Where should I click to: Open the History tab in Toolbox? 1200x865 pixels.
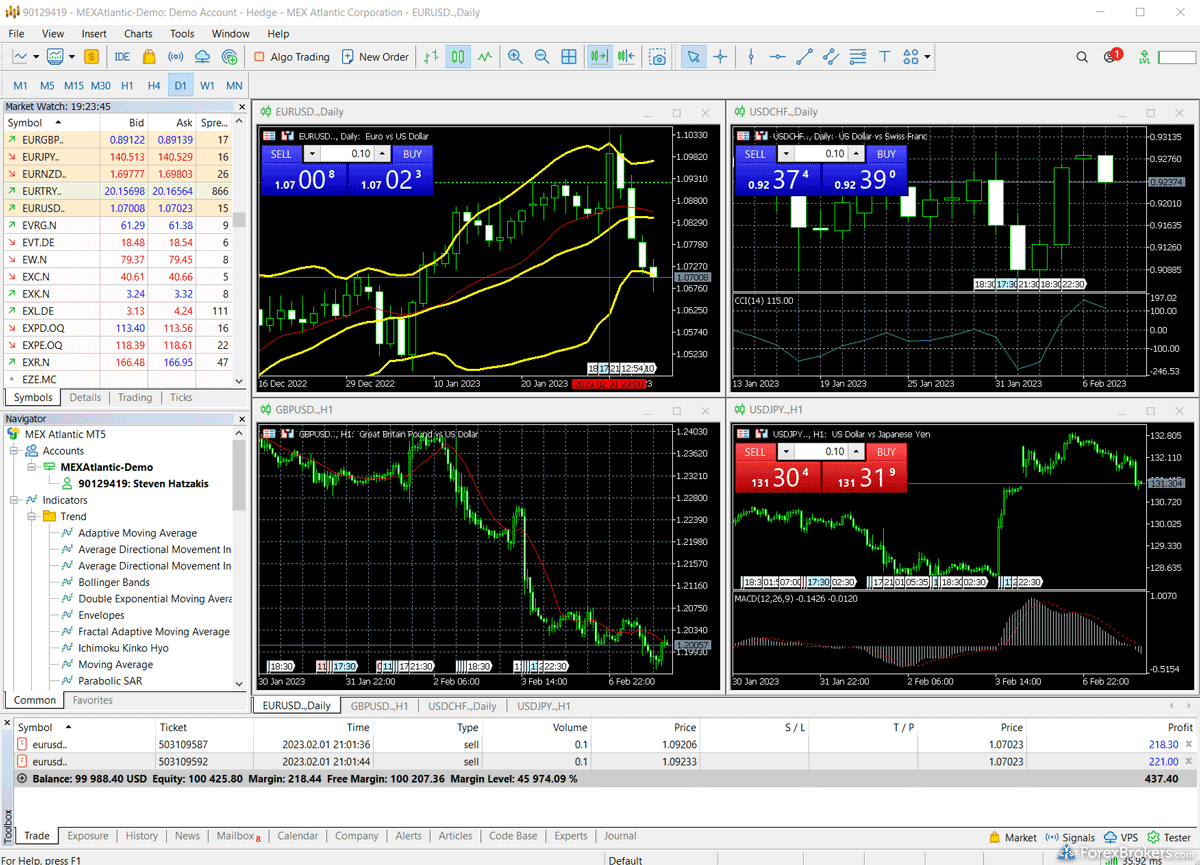coord(142,836)
